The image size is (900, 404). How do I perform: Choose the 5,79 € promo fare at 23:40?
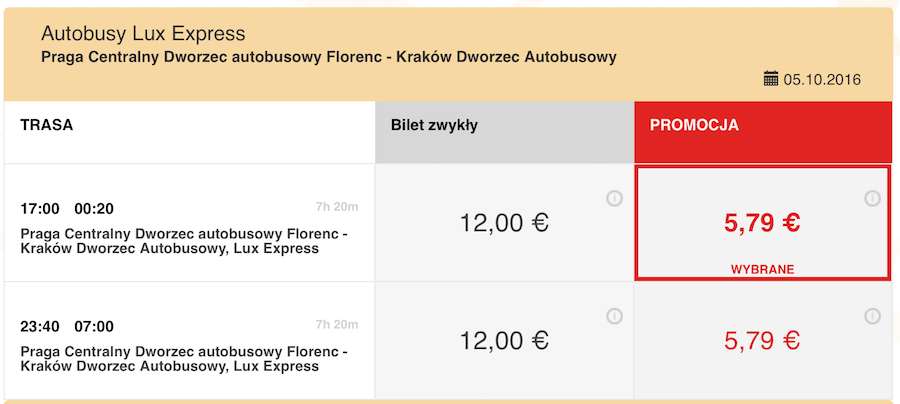point(762,340)
